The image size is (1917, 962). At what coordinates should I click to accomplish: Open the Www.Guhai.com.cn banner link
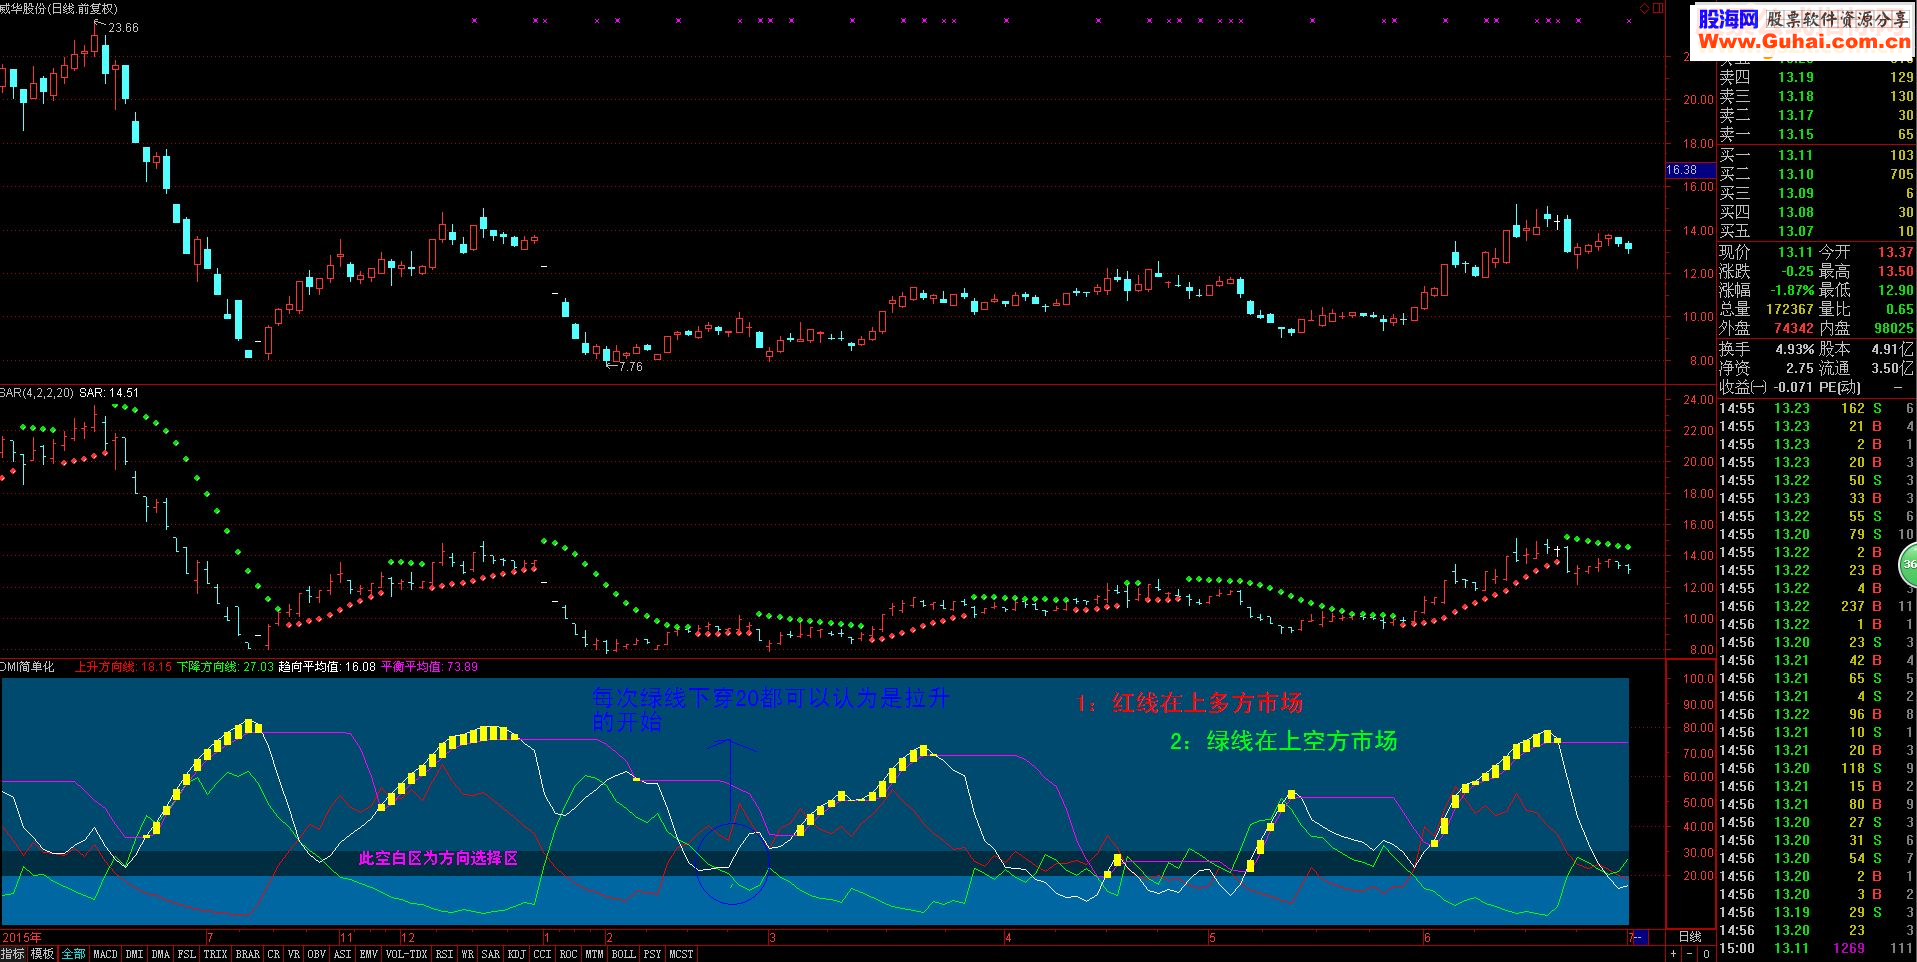pyautogui.click(x=1804, y=41)
